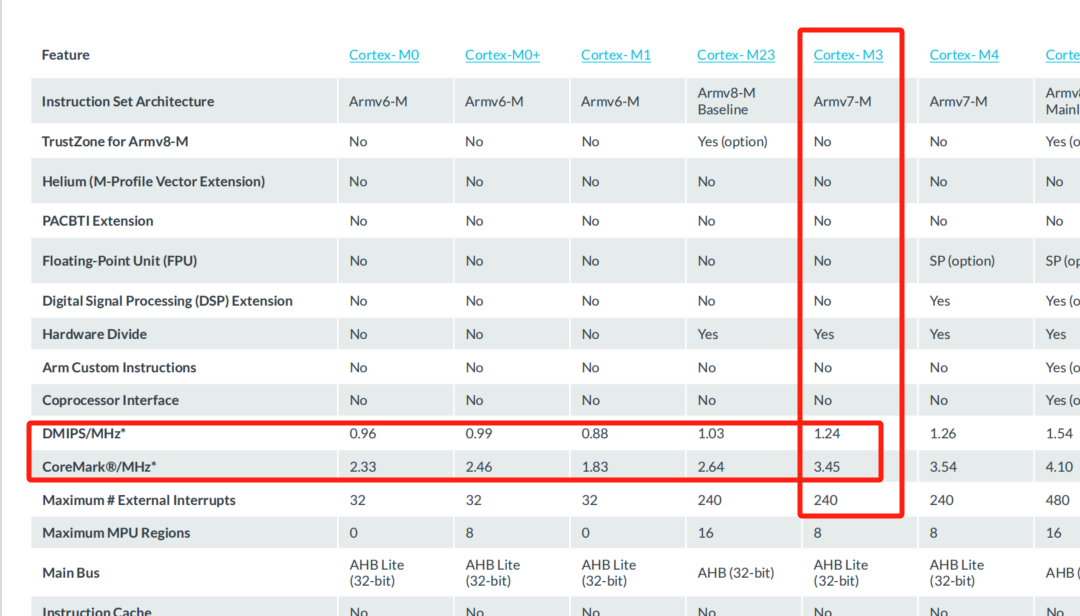Click AHB Lite (32-bit) under Cortex-M0
This screenshot has width=1080, height=616.
click(376, 573)
